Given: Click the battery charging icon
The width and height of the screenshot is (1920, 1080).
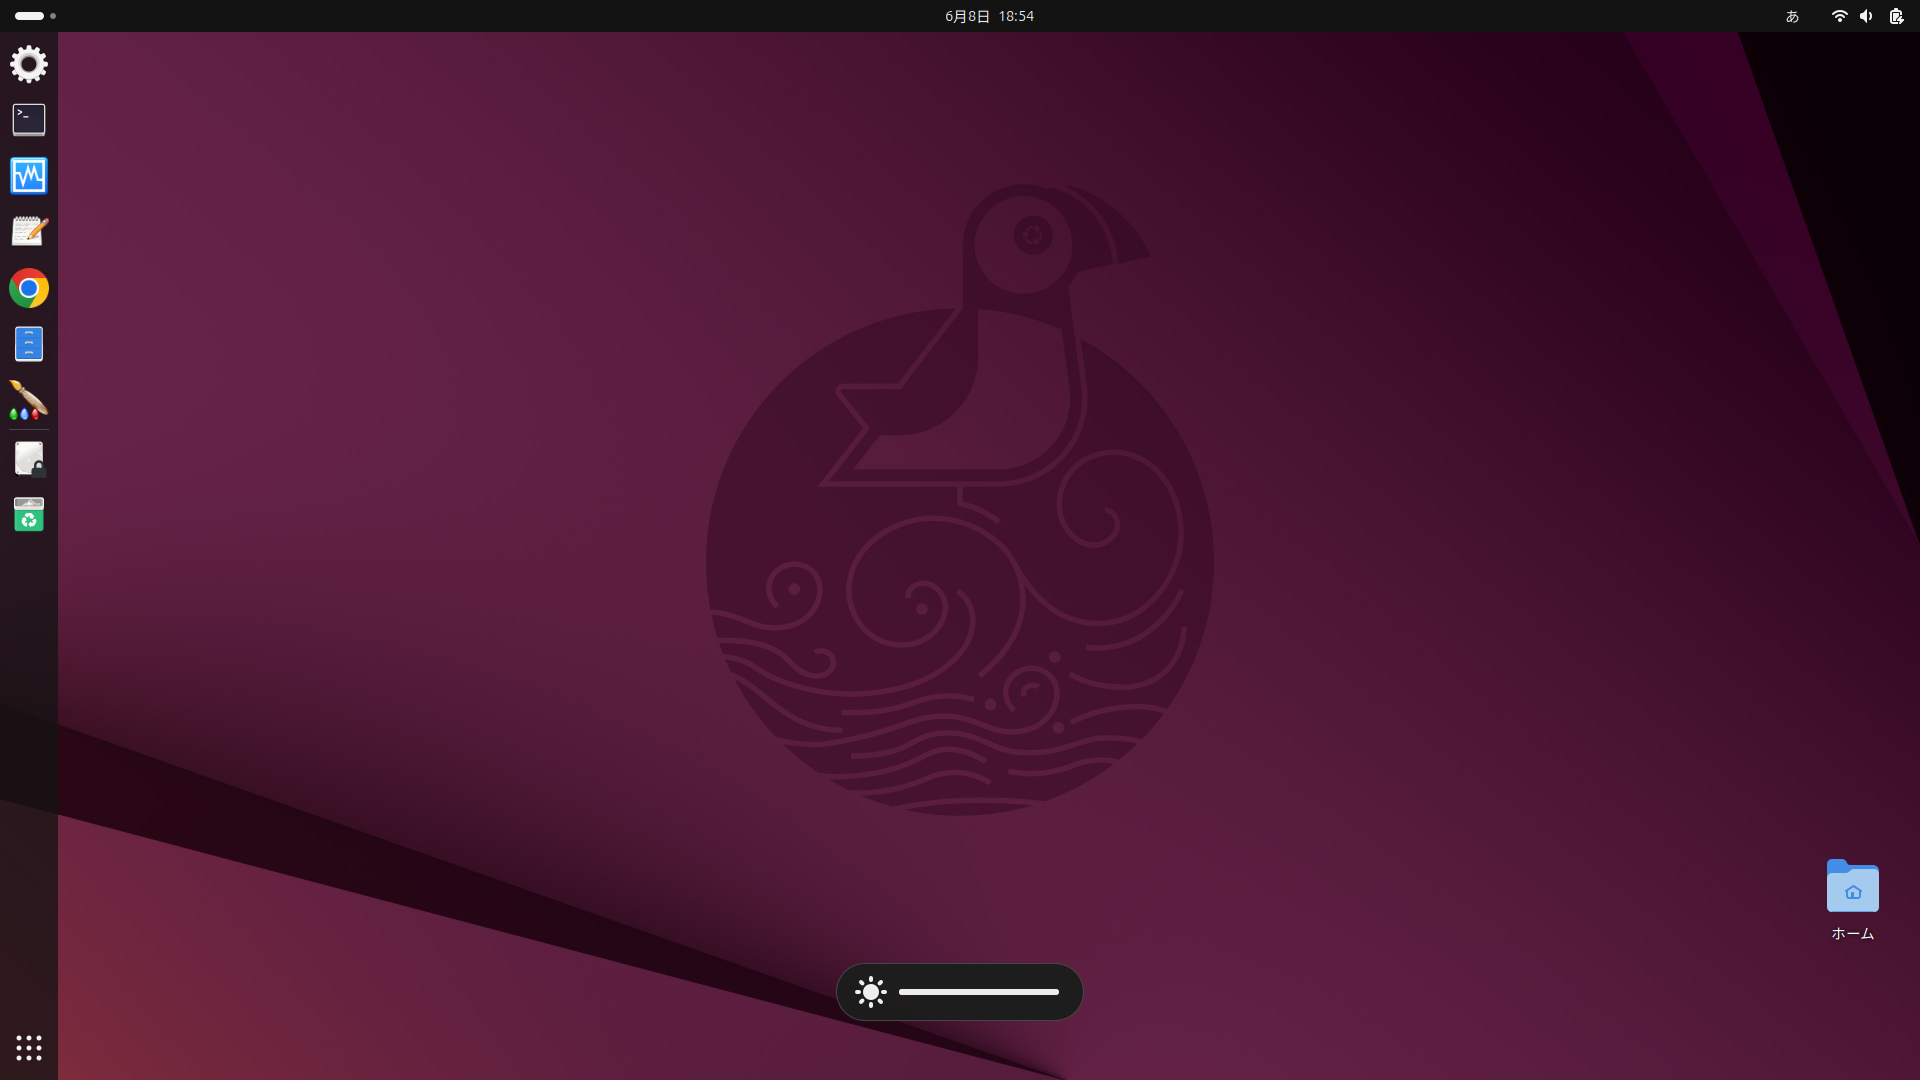Looking at the screenshot, I should 1895,16.
